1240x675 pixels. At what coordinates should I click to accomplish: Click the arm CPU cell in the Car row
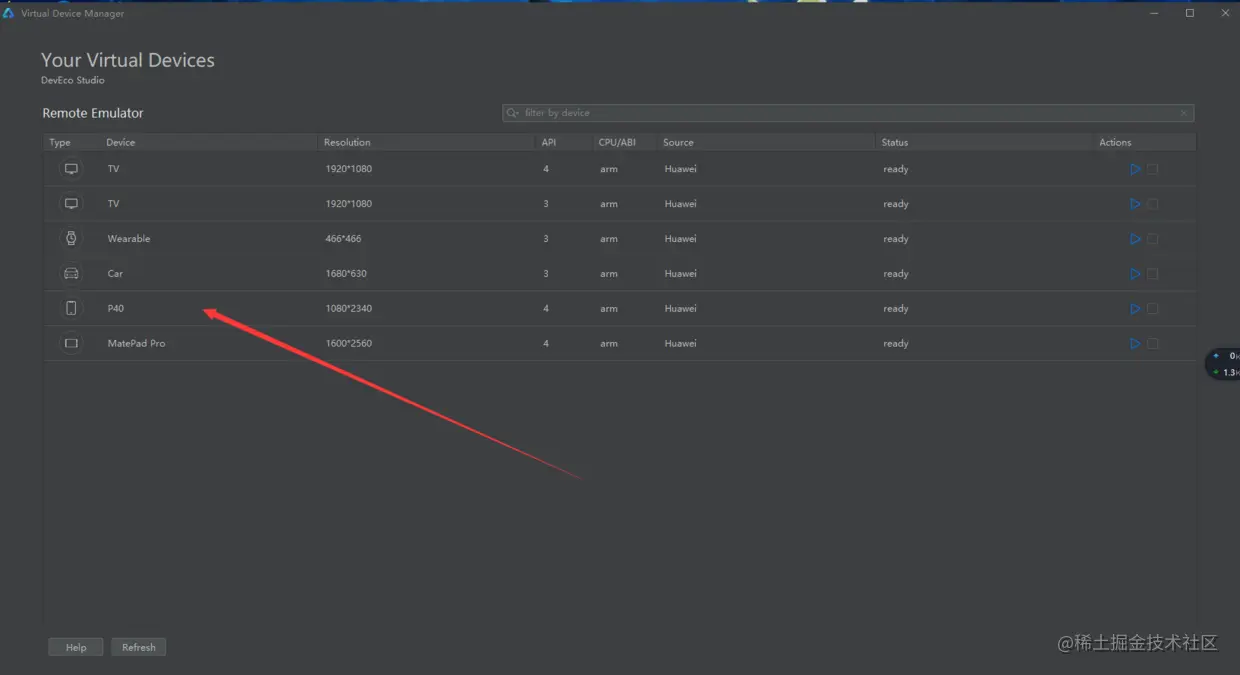pos(609,274)
